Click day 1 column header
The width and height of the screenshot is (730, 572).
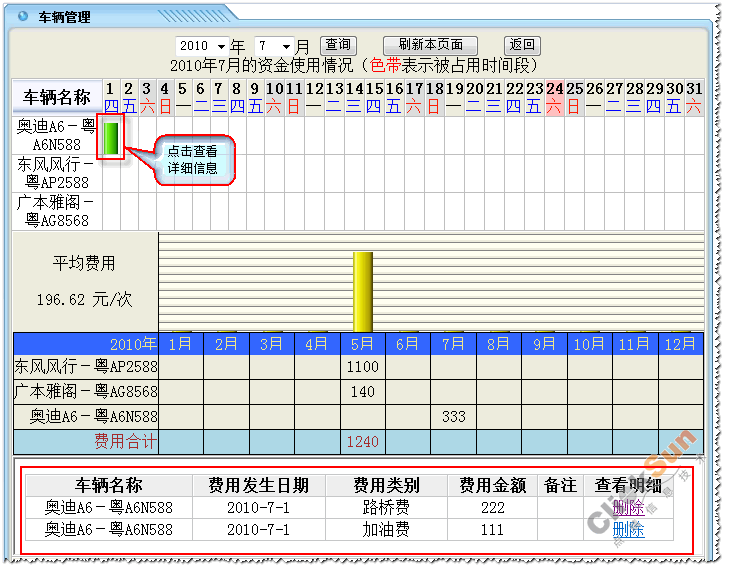click(x=111, y=97)
